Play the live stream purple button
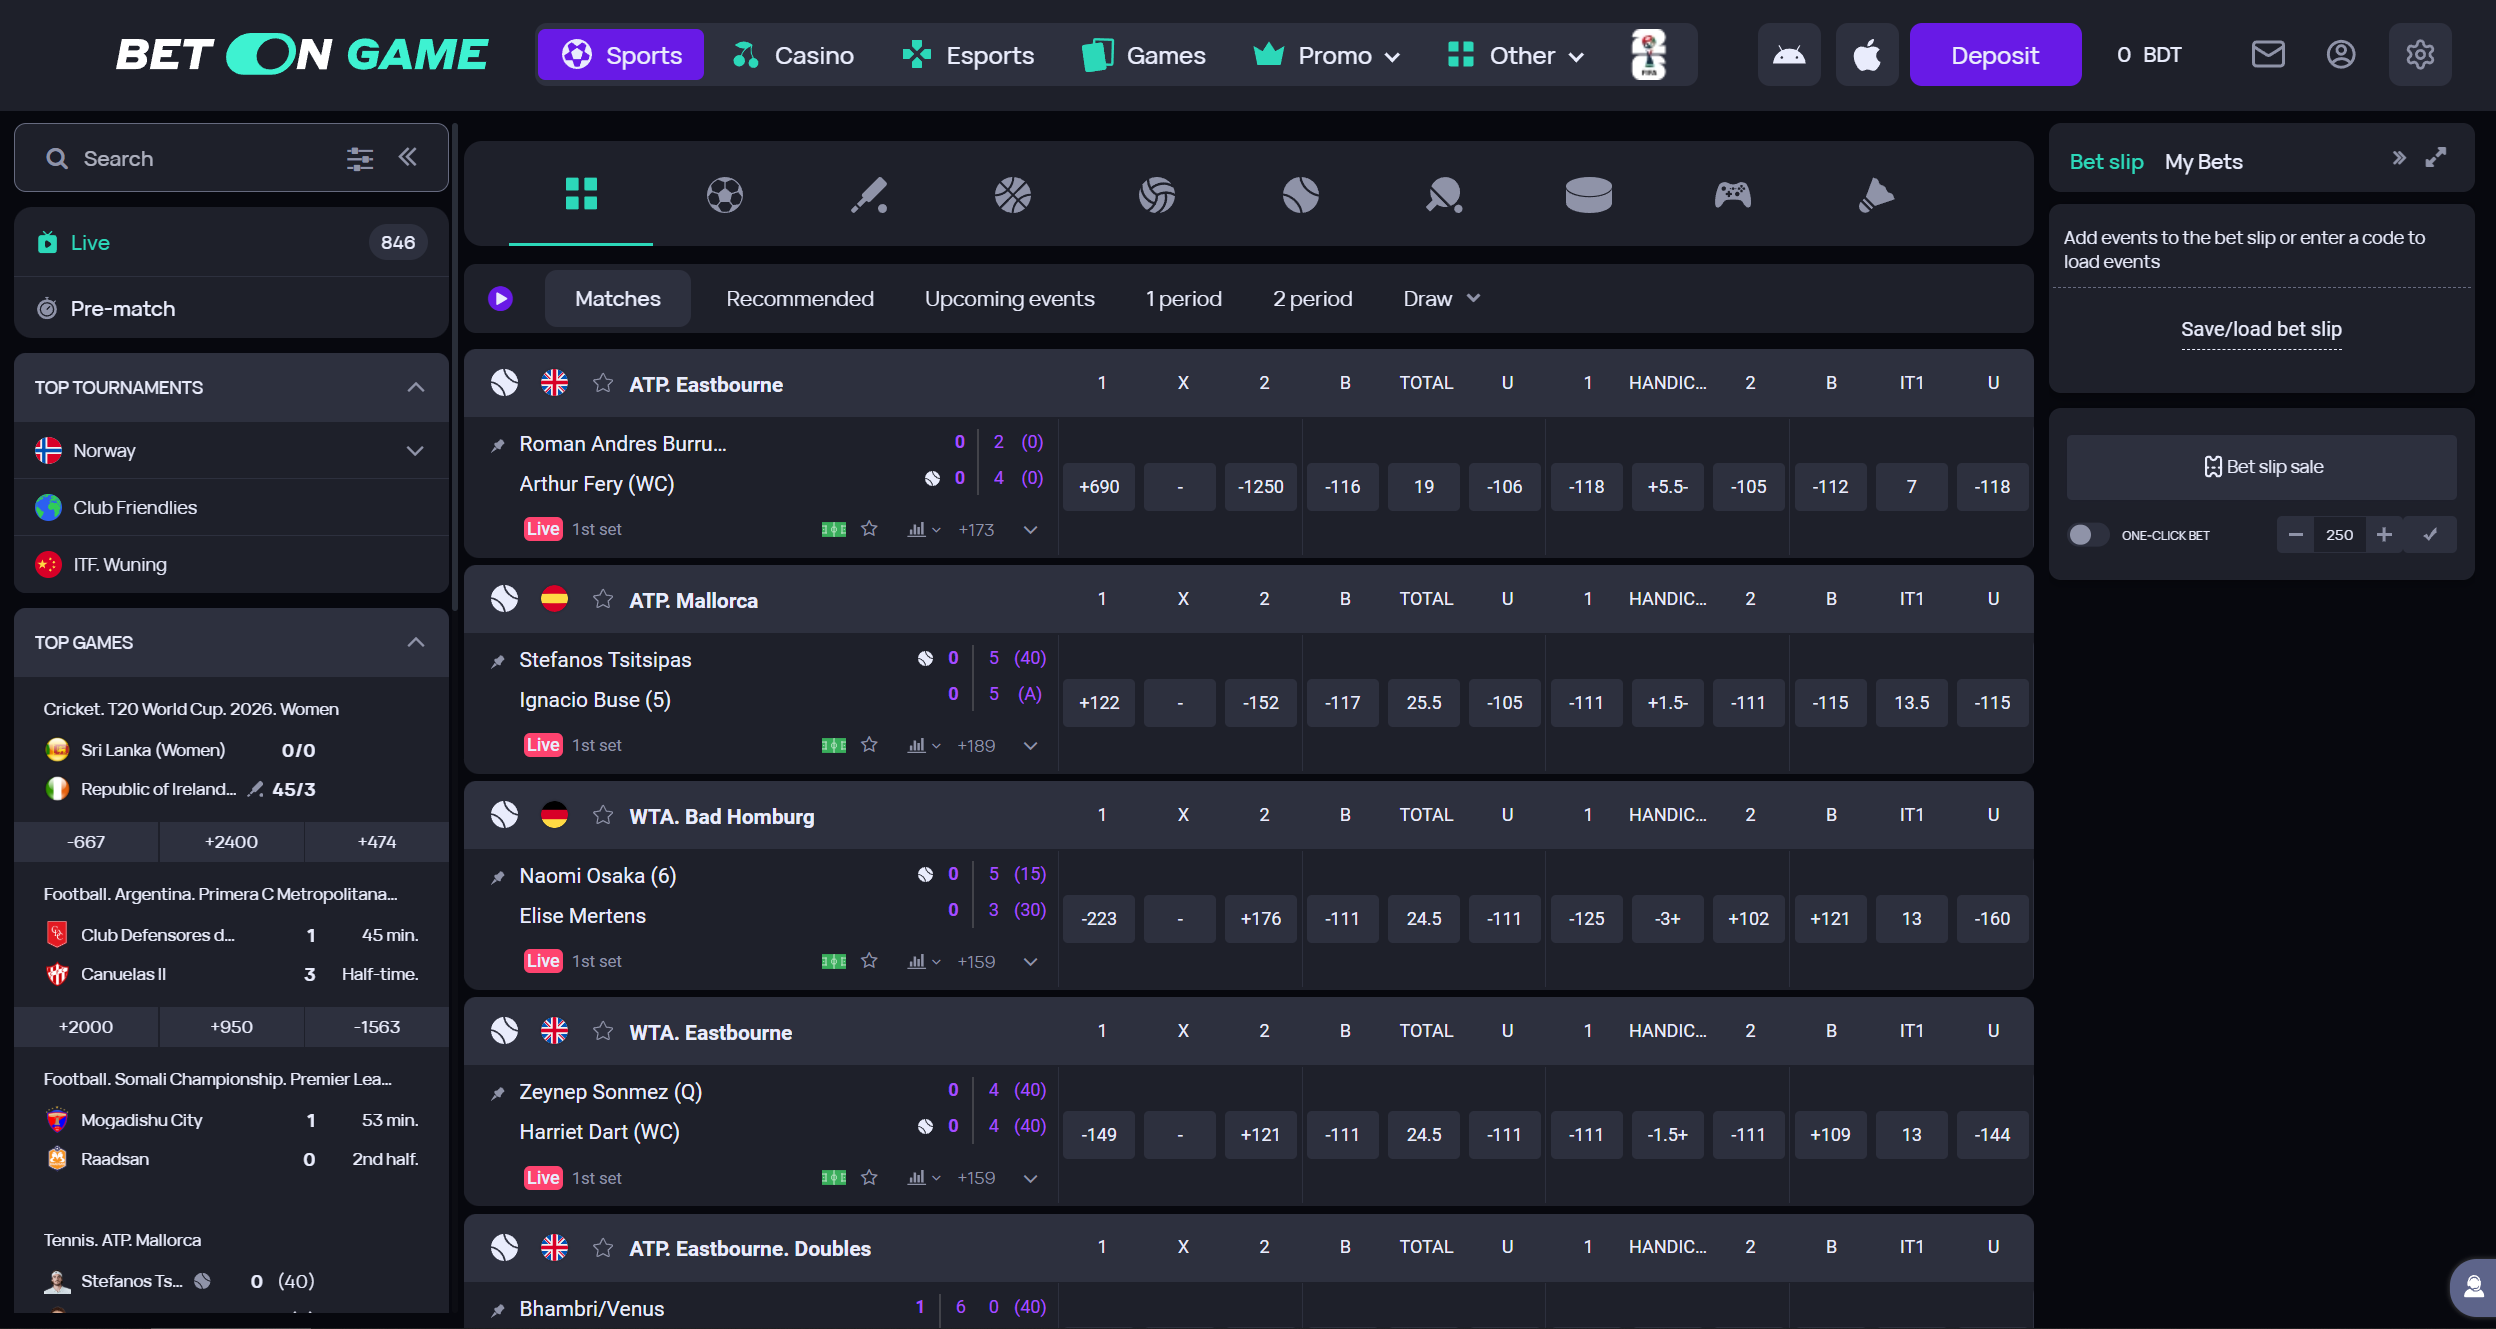The height and width of the screenshot is (1329, 2496). 500,299
